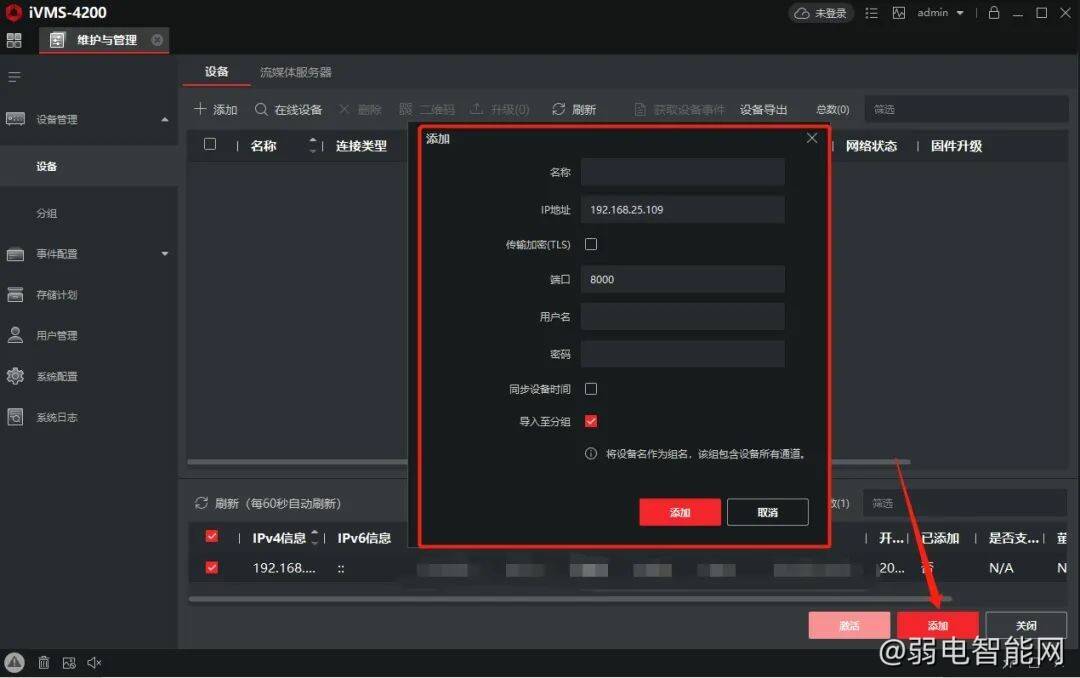The height and width of the screenshot is (678, 1080).
Task: Toggle the online devices header checkbox
Action: [212, 536]
